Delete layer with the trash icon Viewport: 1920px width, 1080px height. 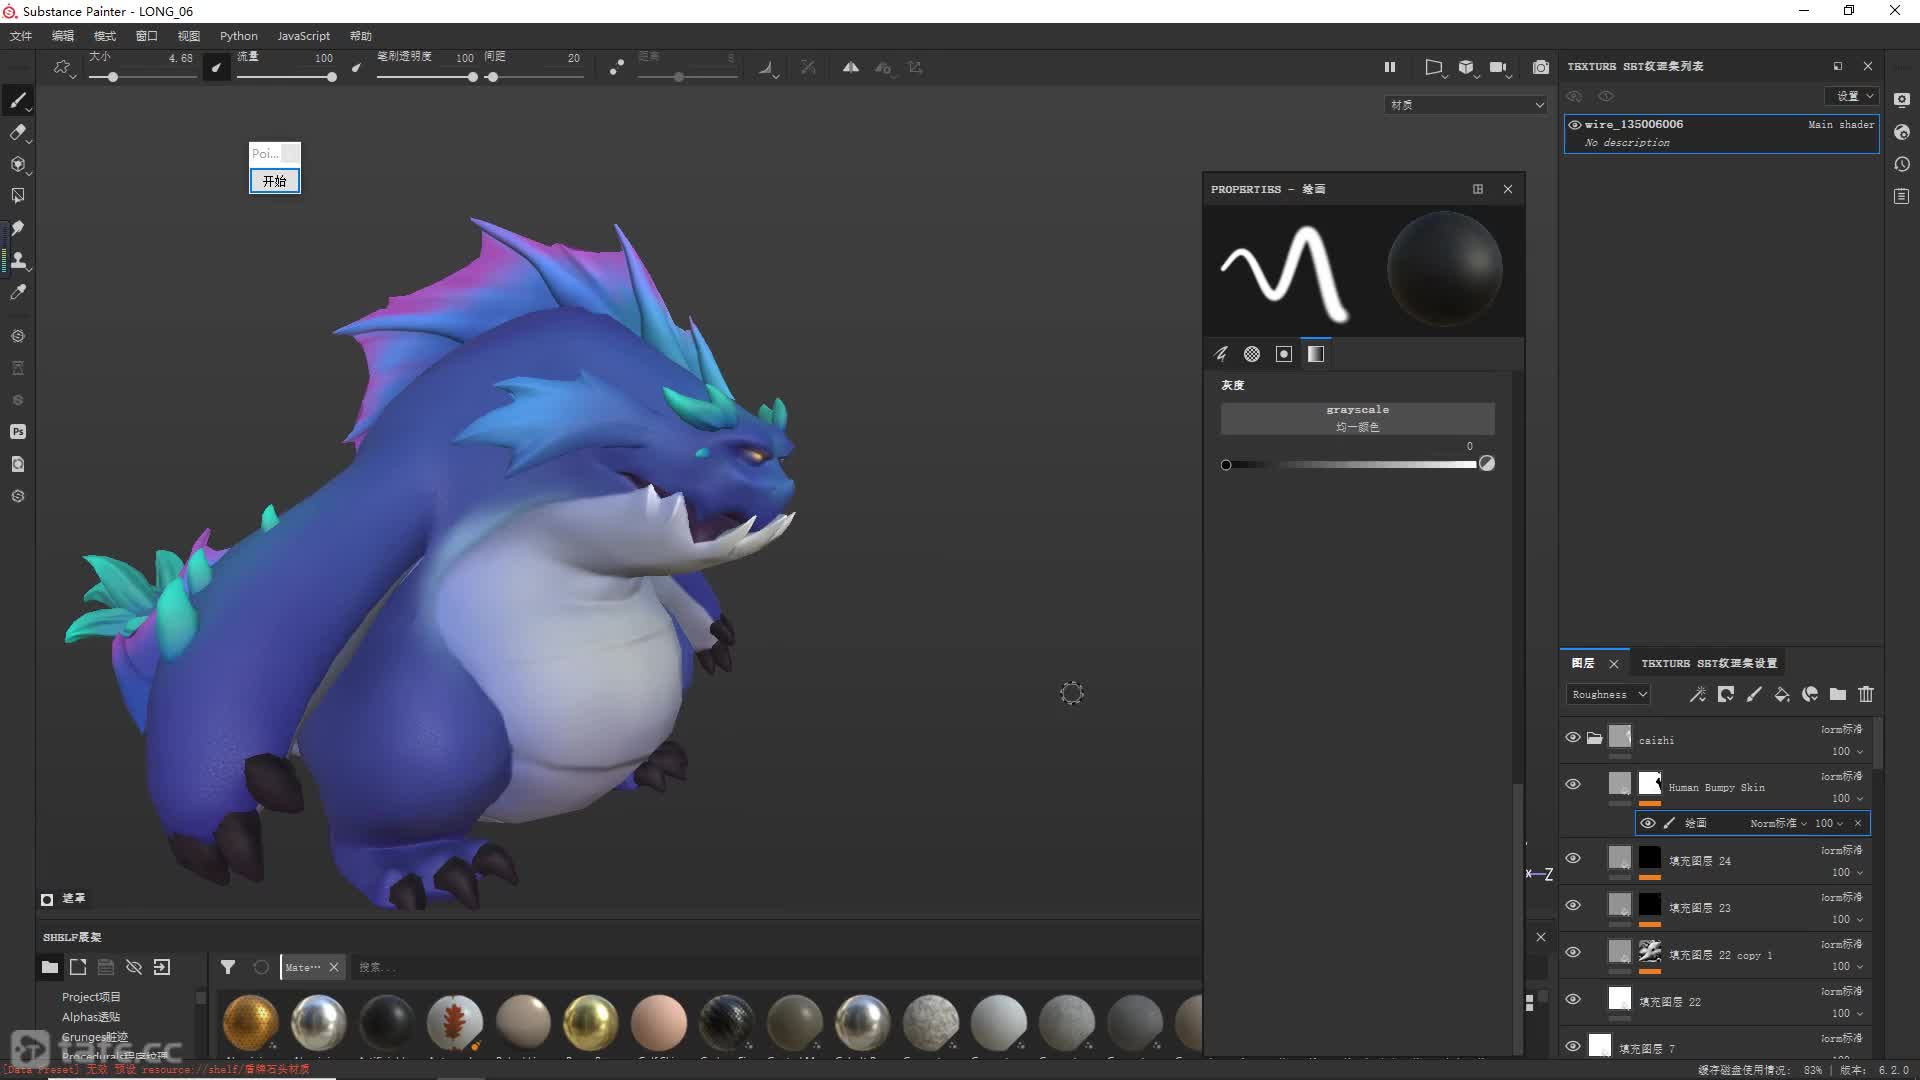1866,694
